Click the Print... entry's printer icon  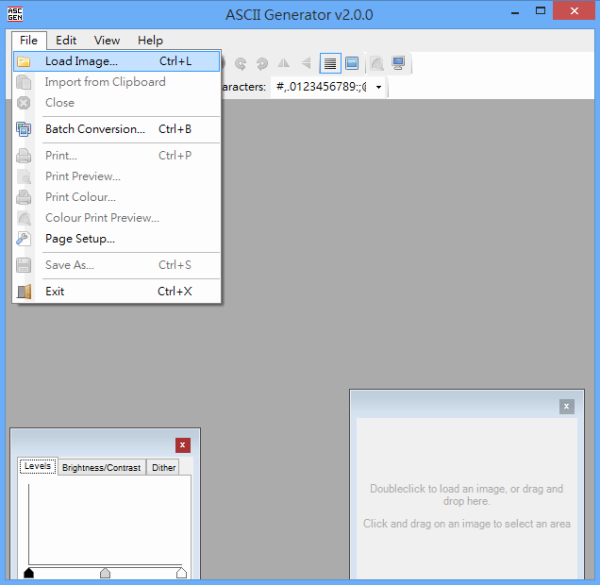pyautogui.click(x=24, y=156)
